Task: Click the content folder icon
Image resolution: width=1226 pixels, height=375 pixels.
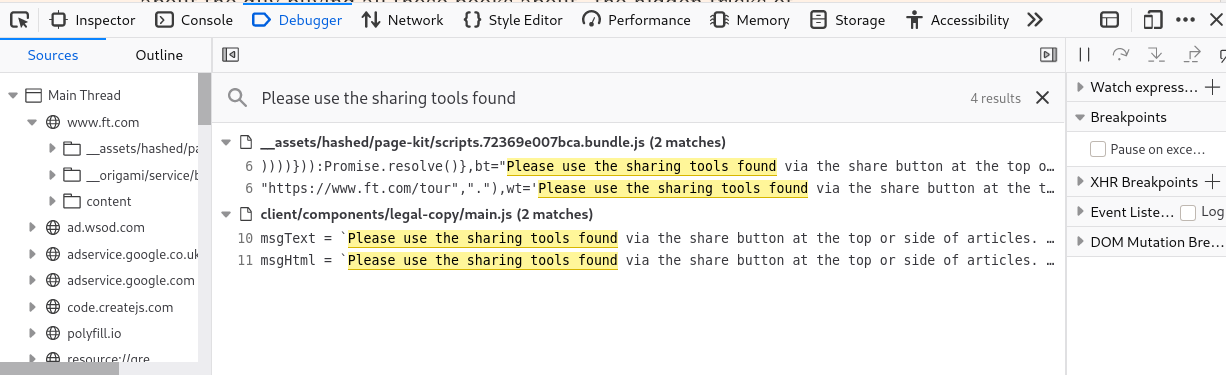Action: pyautogui.click(x=71, y=202)
